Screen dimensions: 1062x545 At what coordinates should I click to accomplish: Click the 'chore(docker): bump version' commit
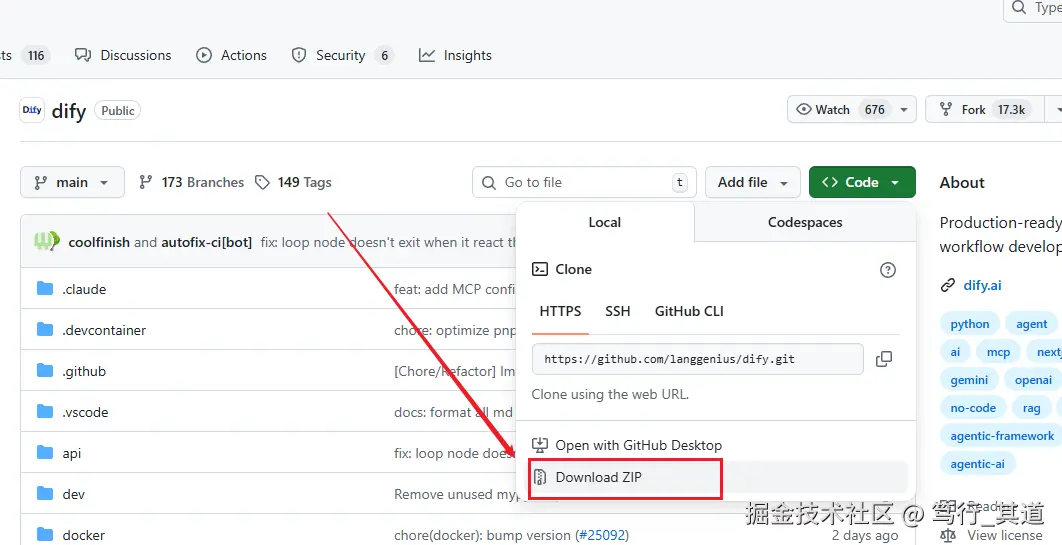pos(482,536)
